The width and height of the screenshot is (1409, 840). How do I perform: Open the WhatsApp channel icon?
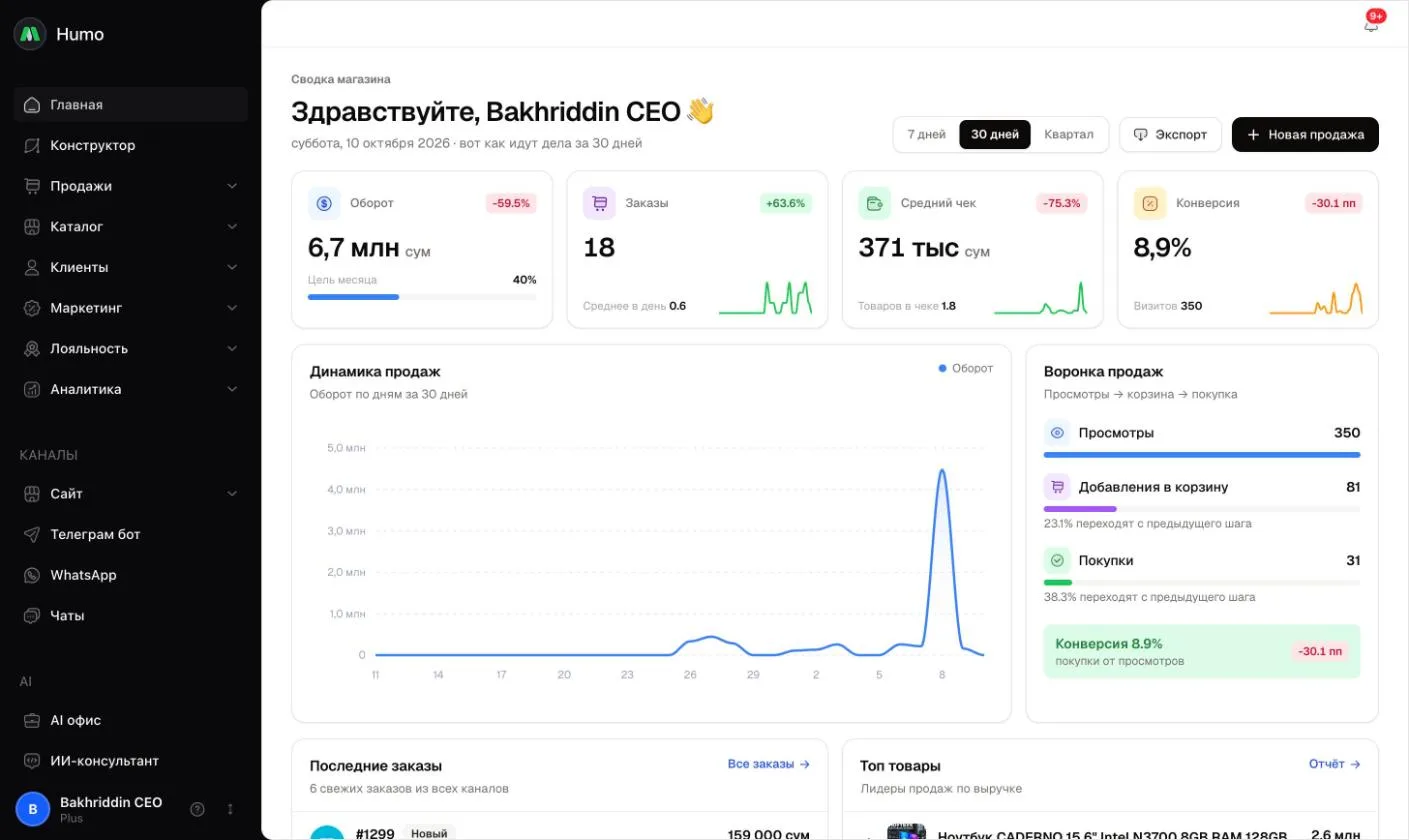tap(32, 575)
